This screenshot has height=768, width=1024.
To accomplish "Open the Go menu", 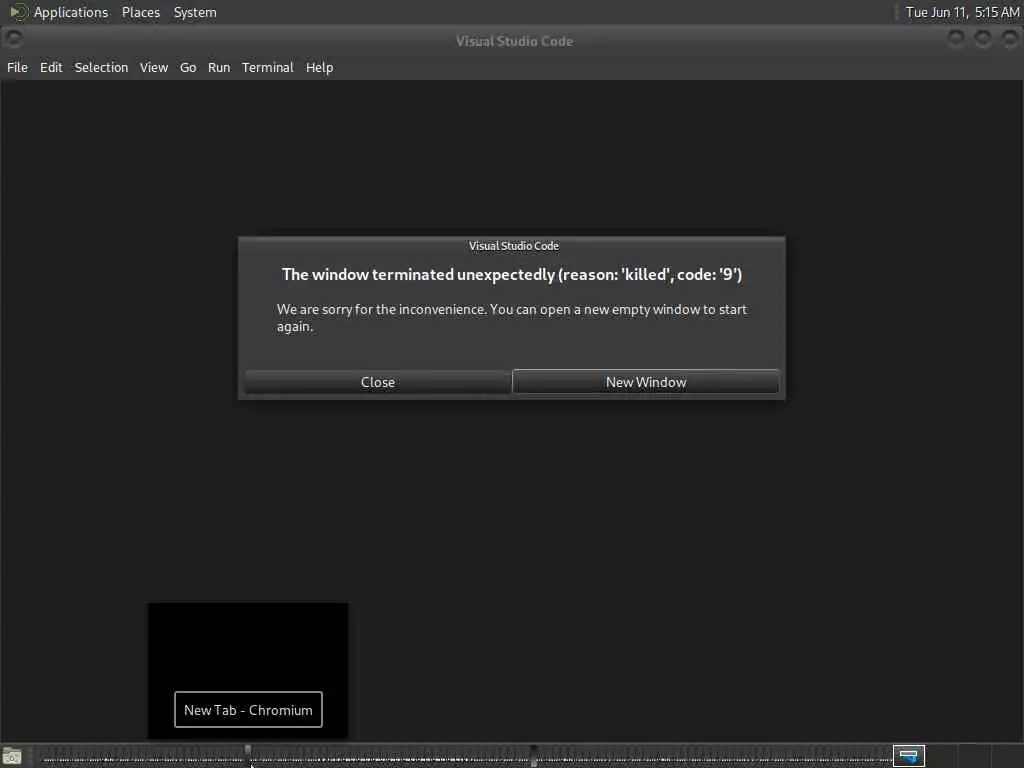I will [188, 67].
